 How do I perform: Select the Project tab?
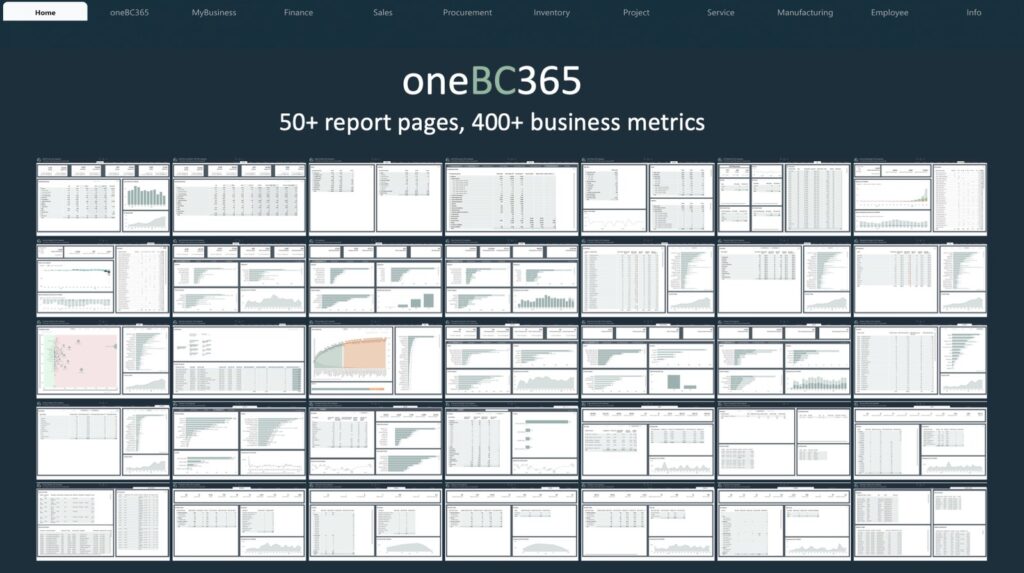coord(636,12)
